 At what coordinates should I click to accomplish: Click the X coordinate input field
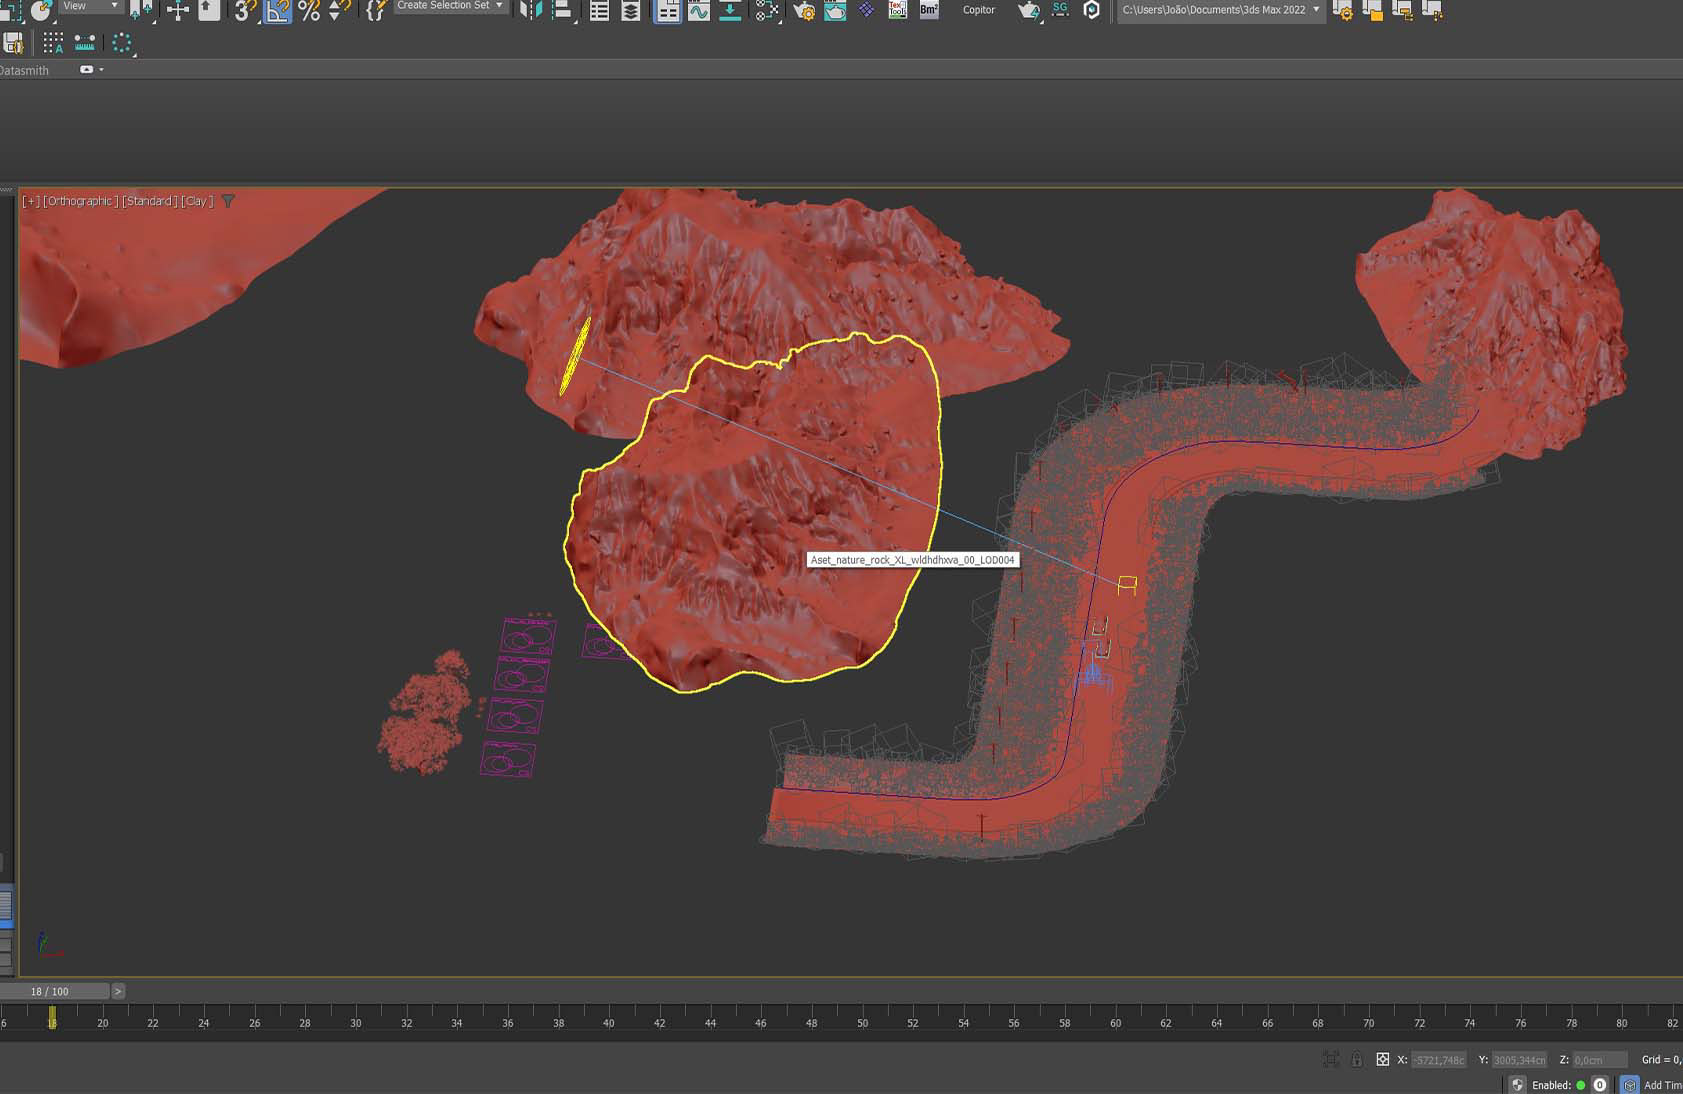pos(1438,1060)
